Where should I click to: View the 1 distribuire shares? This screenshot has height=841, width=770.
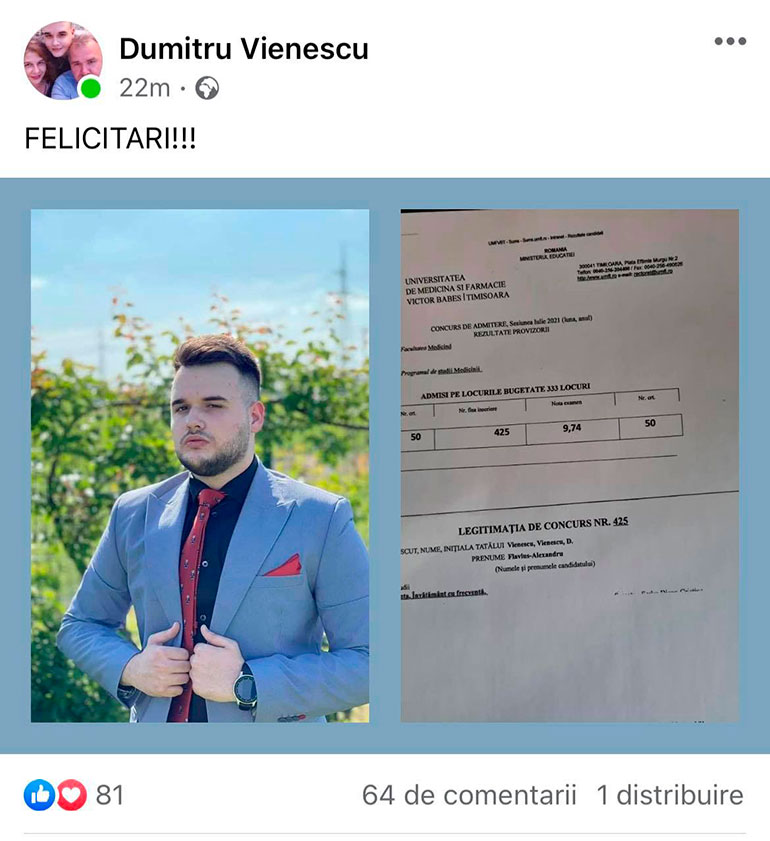pyautogui.click(x=670, y=795)
